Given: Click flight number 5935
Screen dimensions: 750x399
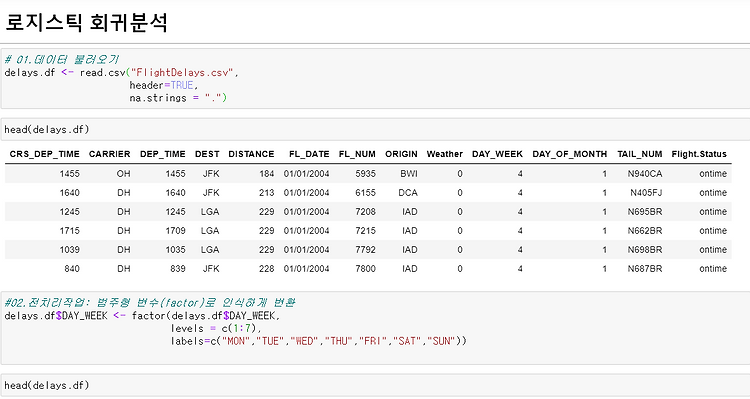Looking at the screenshot, I should click(365, 174).
